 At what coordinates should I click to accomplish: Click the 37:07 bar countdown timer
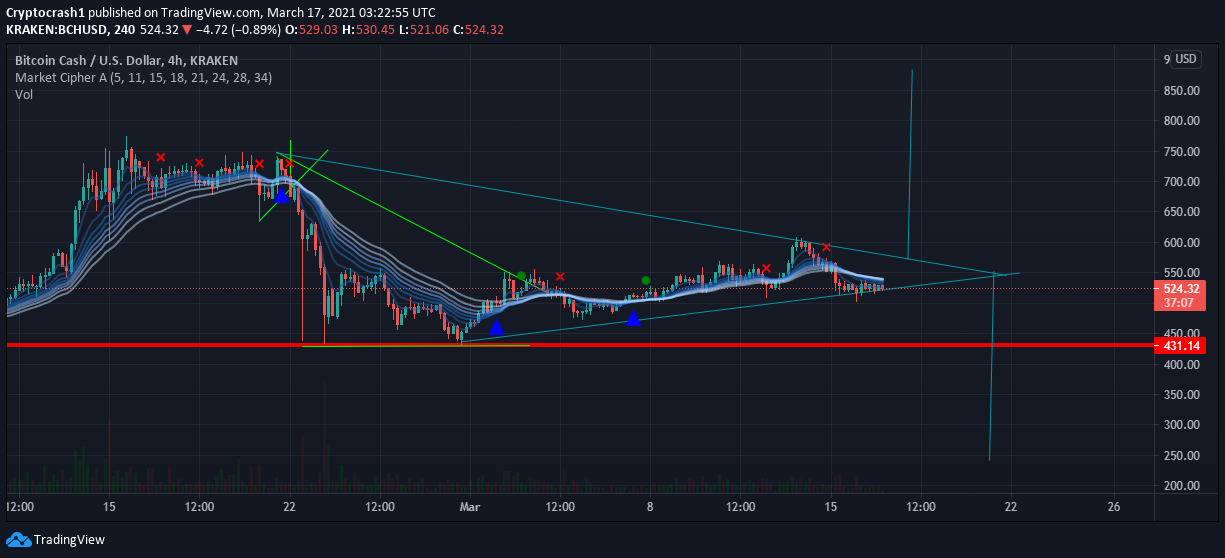1180,302
